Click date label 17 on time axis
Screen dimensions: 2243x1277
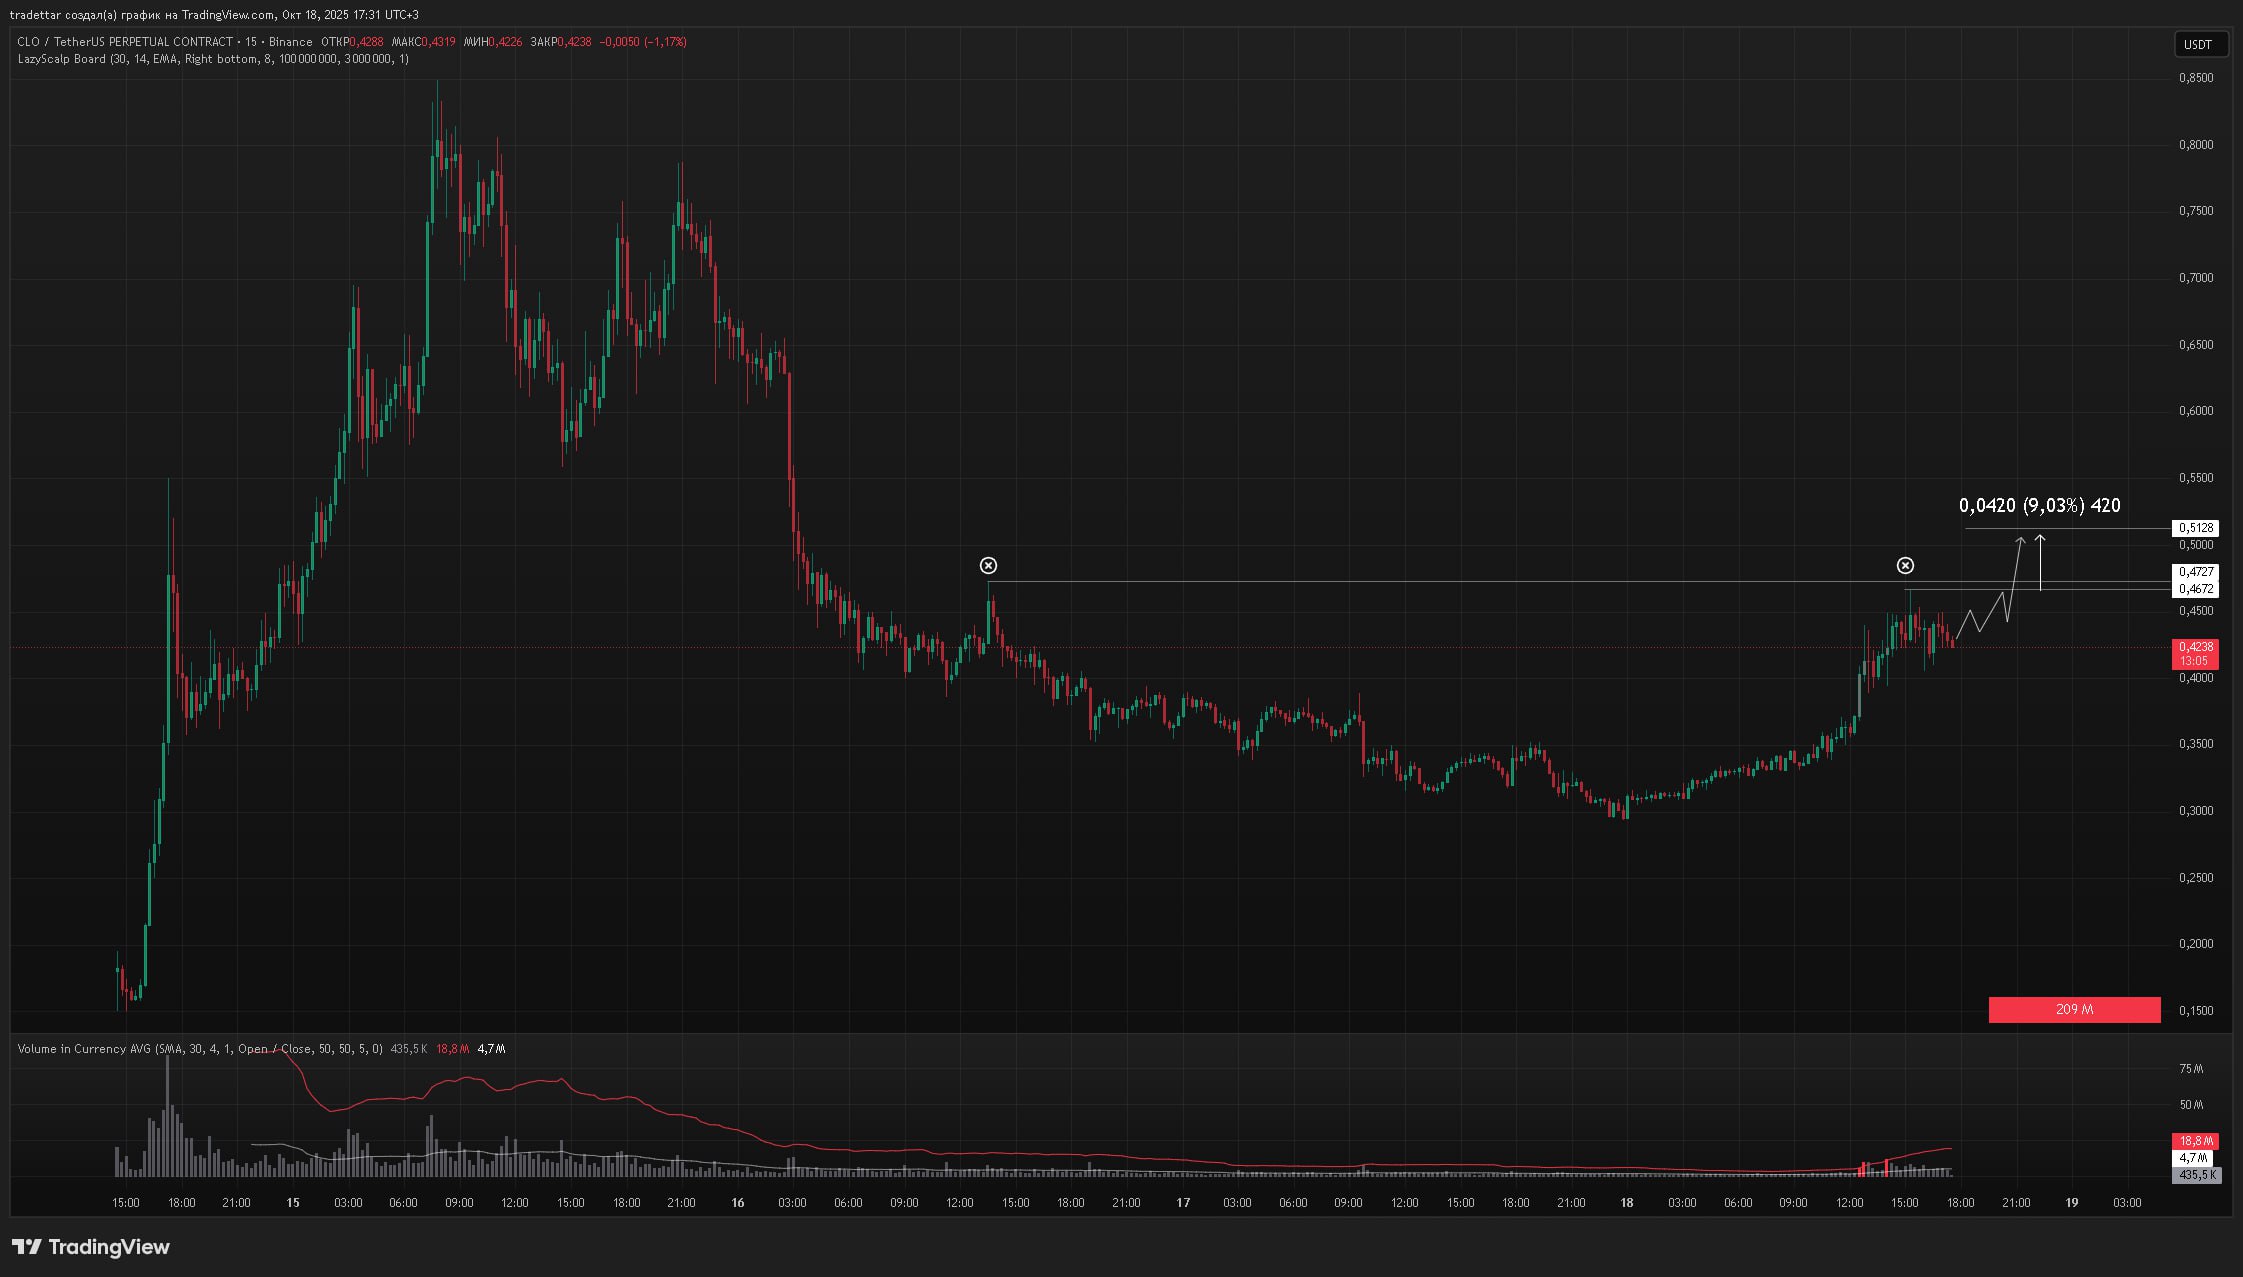tap(1183, 1203)
